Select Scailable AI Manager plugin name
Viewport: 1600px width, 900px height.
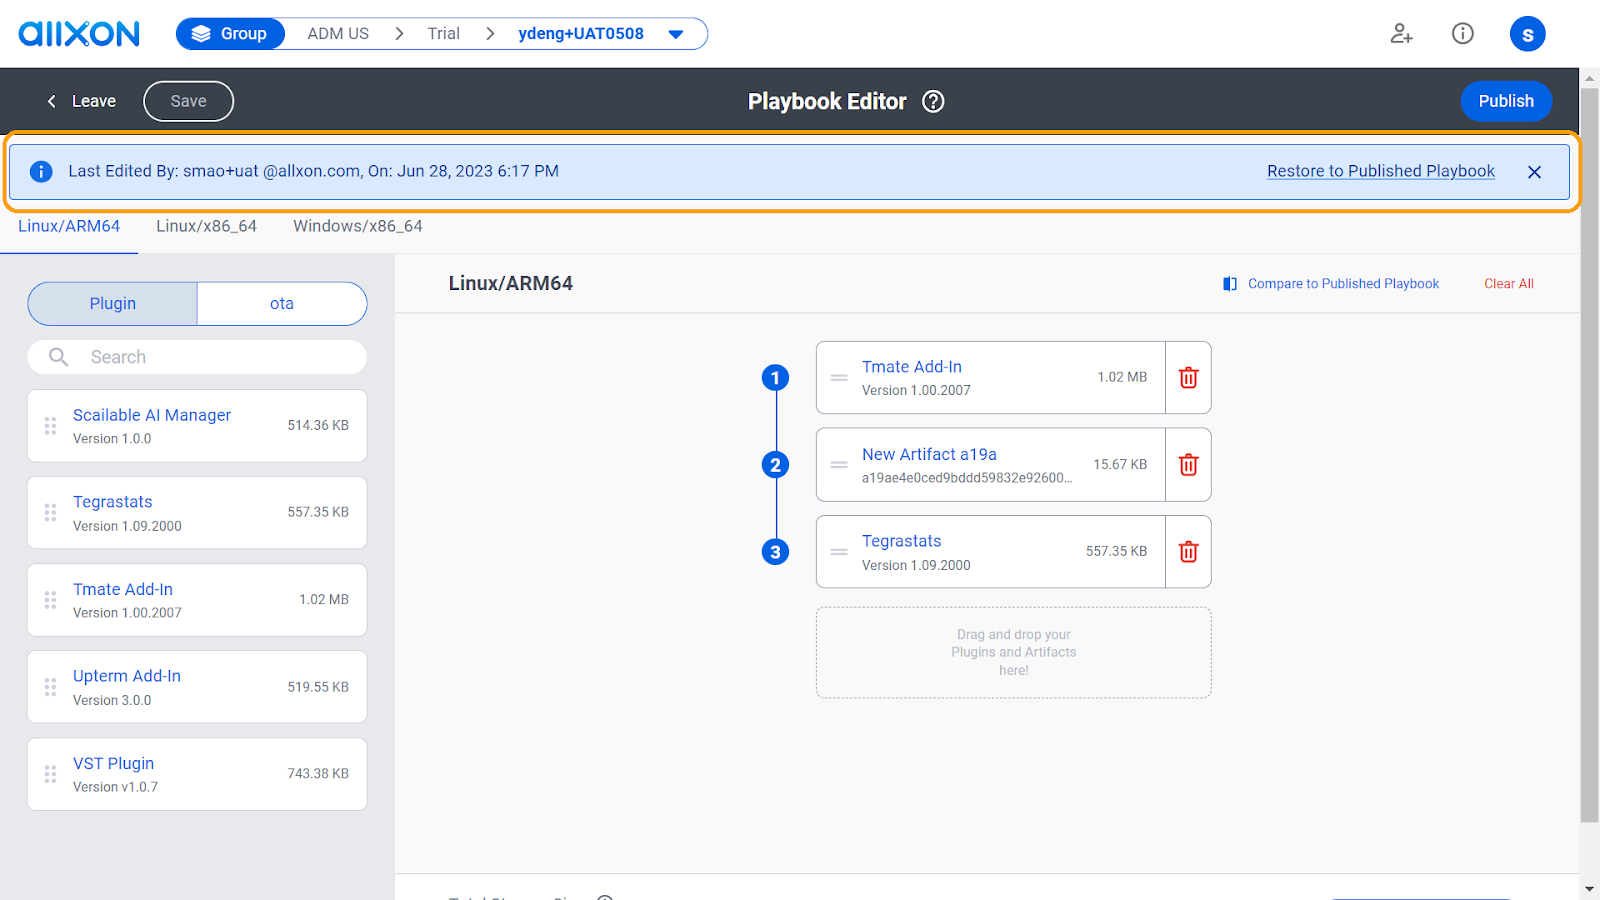pos(152,415)
